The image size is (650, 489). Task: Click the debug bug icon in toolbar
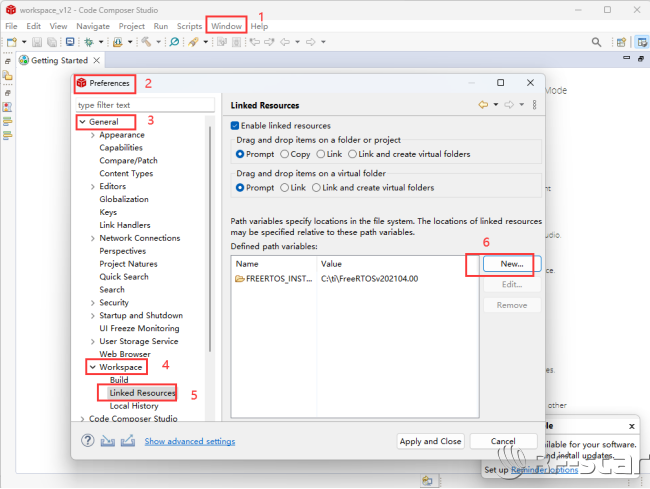click(89, 42)
